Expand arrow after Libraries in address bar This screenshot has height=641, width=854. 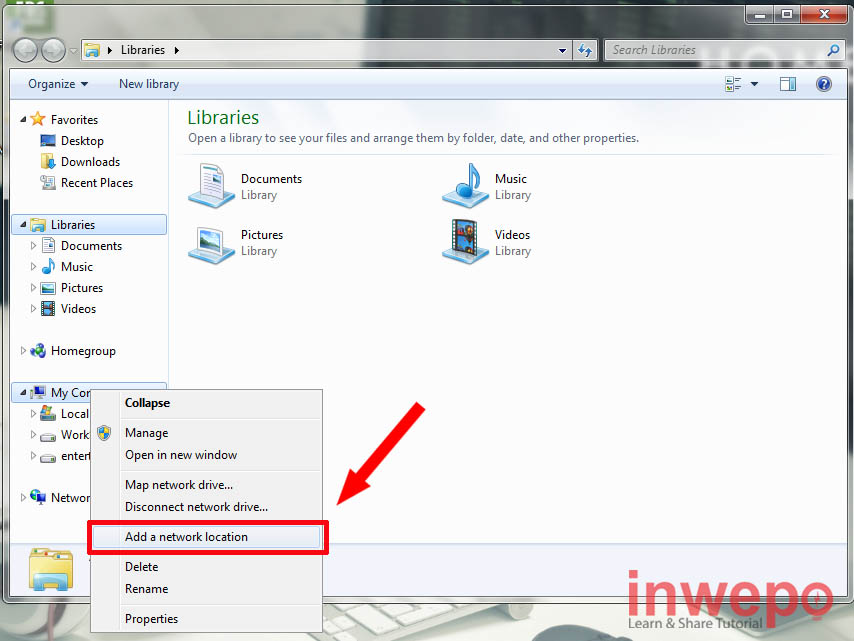coord(176,50)
